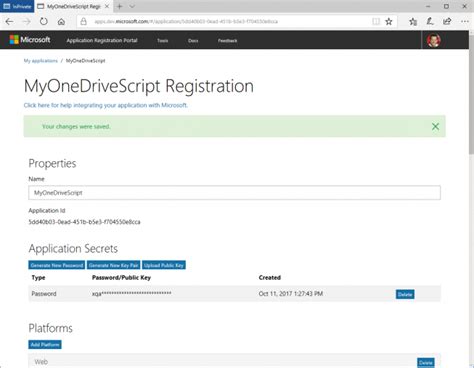Click the page vertical scrollbar
Screen dimensions: 474x368
point(471,199)
